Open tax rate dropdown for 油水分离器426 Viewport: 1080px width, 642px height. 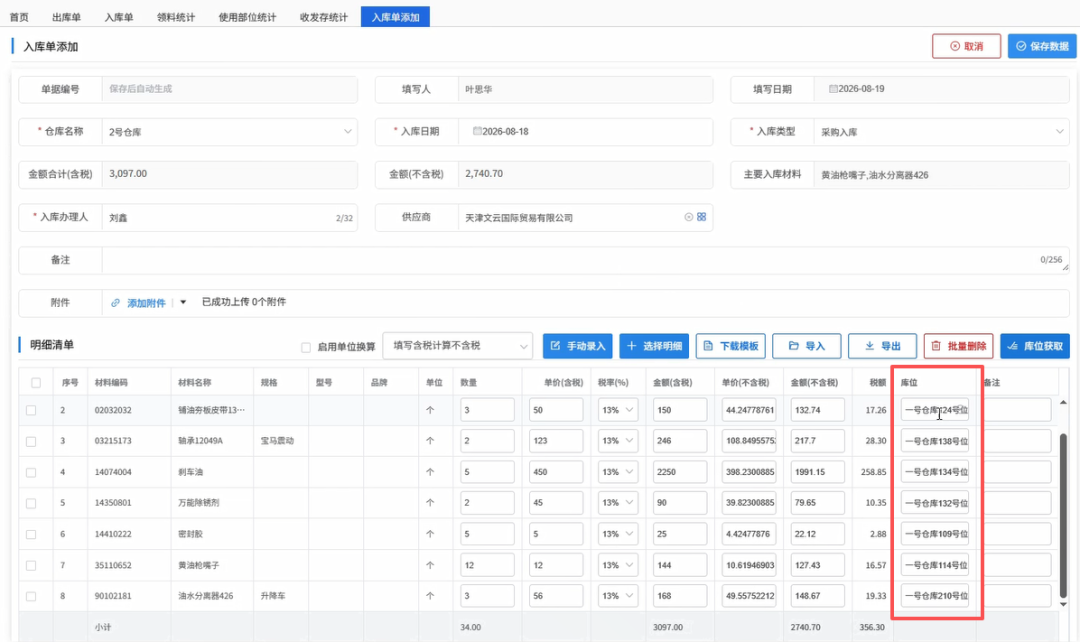pyautogui.click(x=617, y=596)
